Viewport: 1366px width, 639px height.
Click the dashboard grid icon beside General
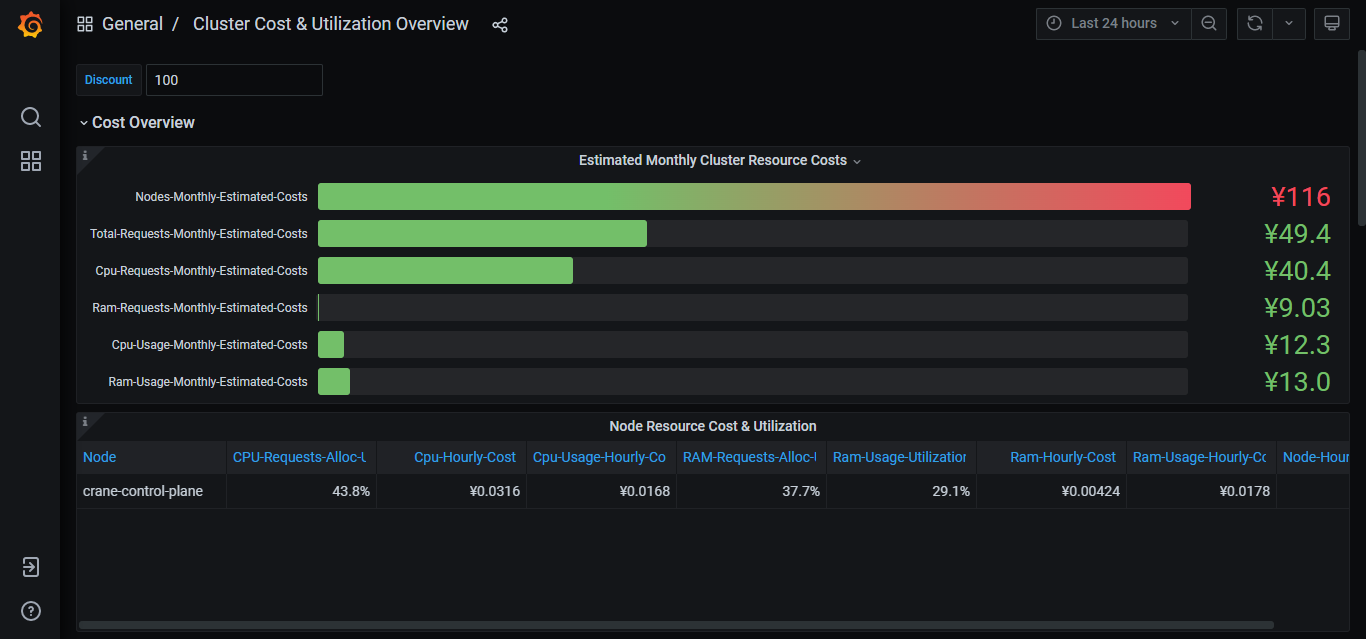[85, 24]
